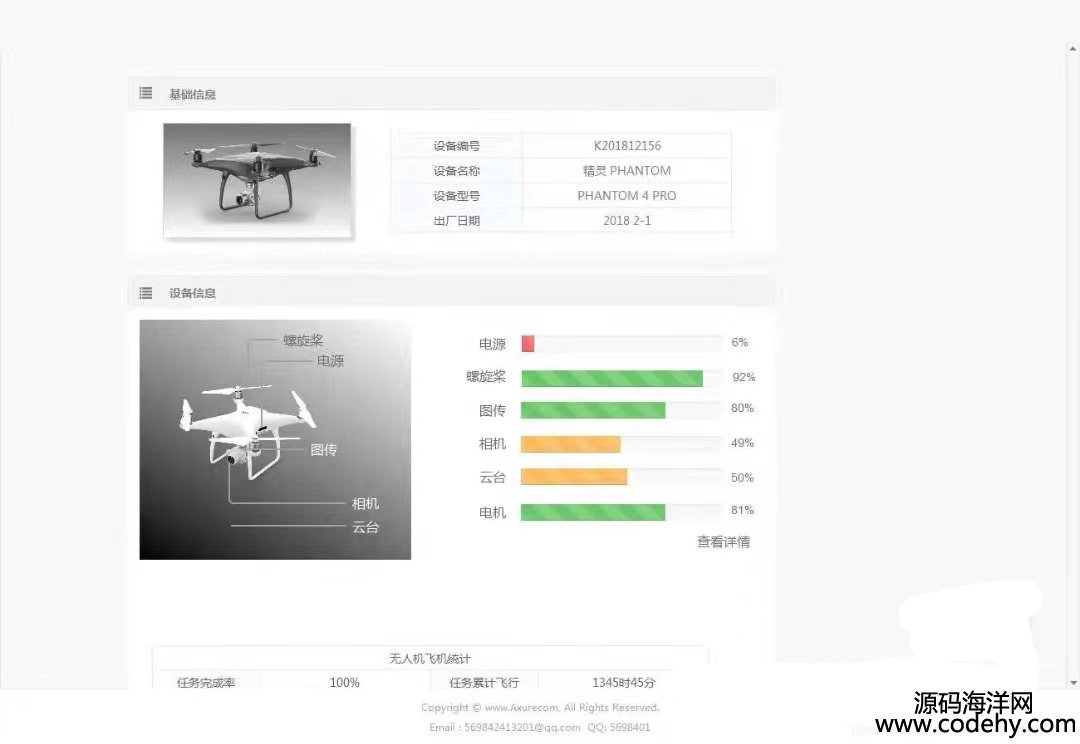Click the 图传 callout in the drone diagram
This screenshot has width=1080, height=744.
pyautogui.click(x=324, y=450)
